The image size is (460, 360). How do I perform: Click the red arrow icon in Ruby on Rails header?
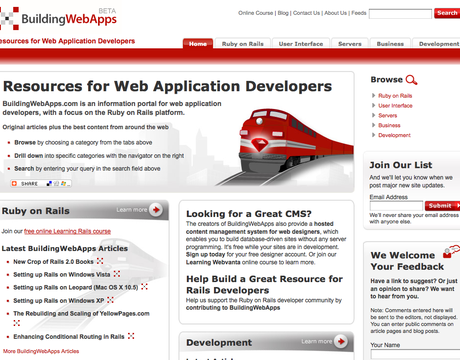pyautogui.click(x=156, y=210)
